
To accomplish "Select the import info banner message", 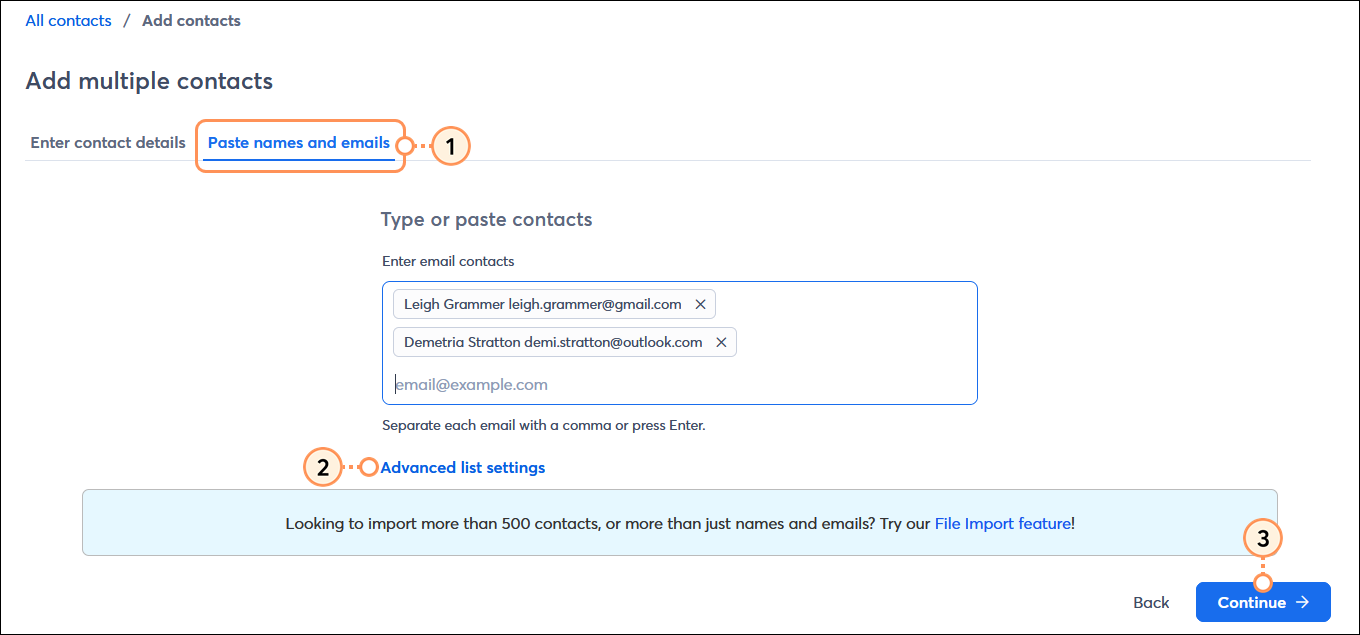I will pos(679,522).
